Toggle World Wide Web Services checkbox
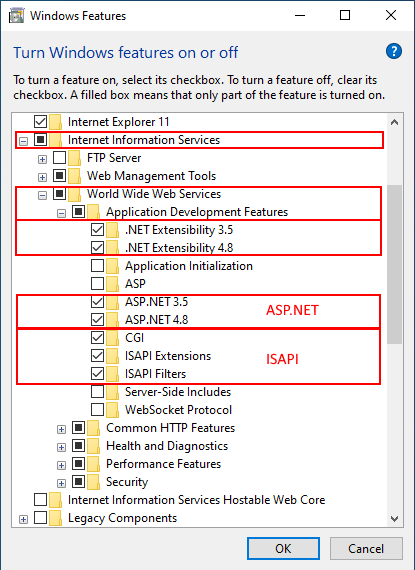The width and height of the screenshot is (415, 570). coord(59,193)
